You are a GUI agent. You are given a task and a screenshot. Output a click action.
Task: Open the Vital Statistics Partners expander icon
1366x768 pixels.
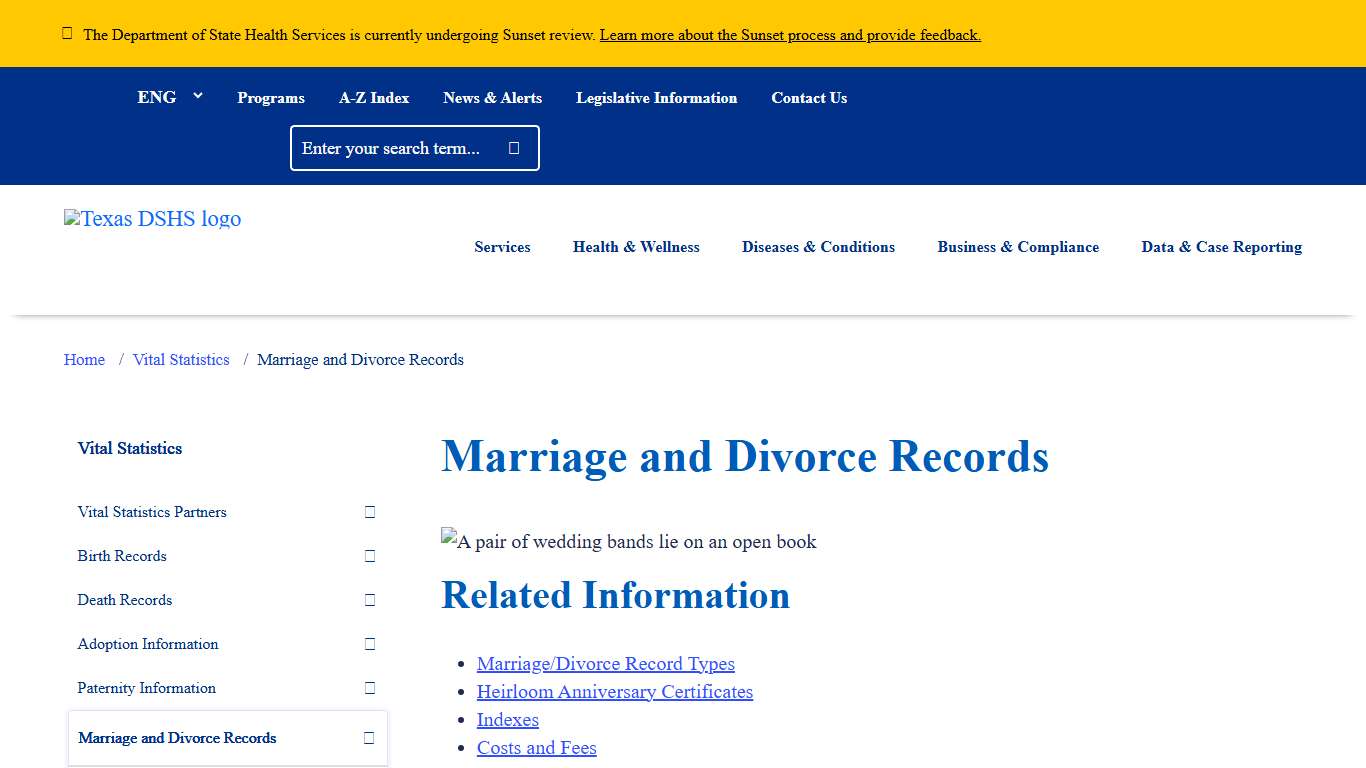[x=369, y=512]
